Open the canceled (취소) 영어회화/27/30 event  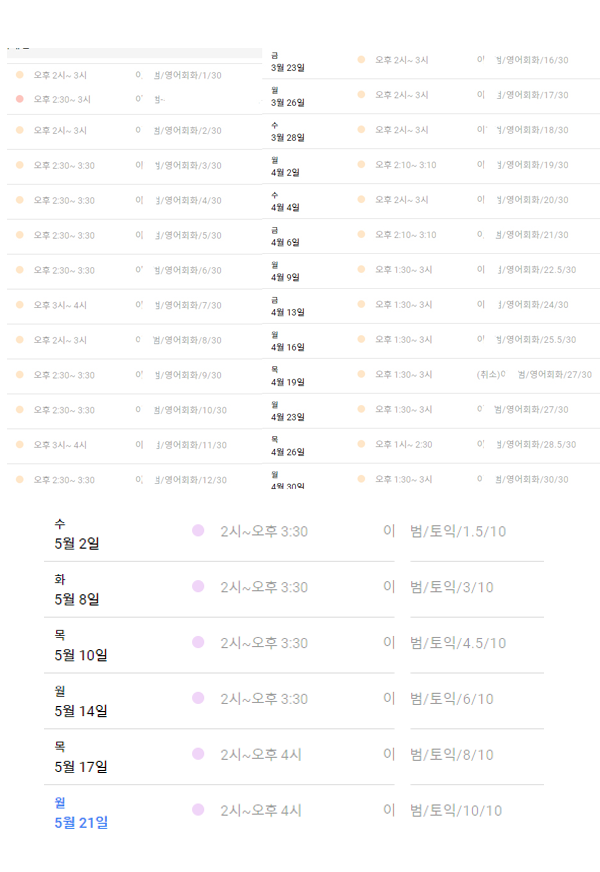tap(534, 374)
